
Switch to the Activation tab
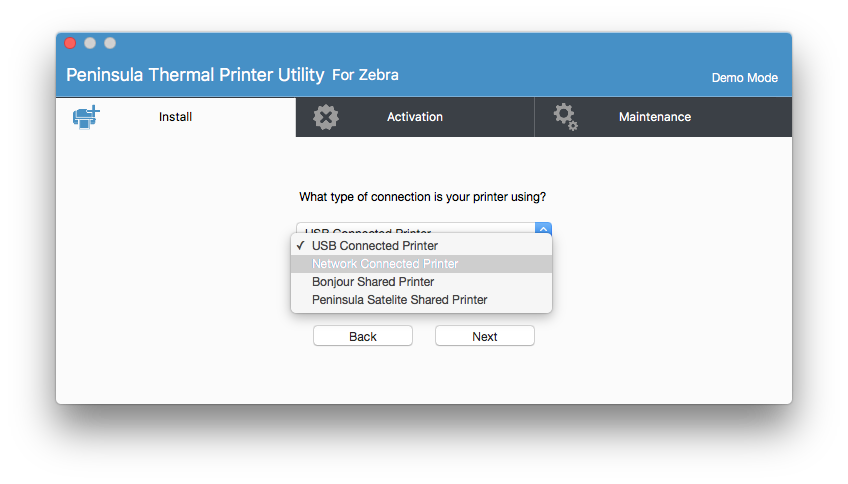415,117
